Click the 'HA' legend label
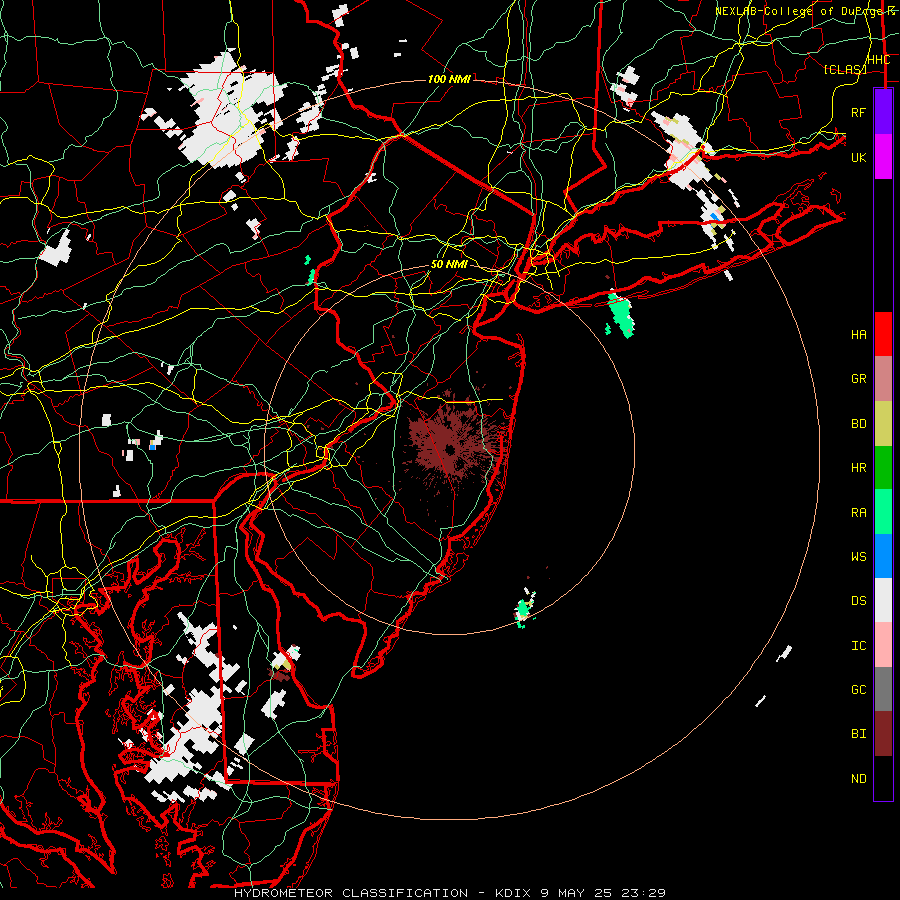The width and height of the screenshot is (900, 900). (x=858, y=335)
